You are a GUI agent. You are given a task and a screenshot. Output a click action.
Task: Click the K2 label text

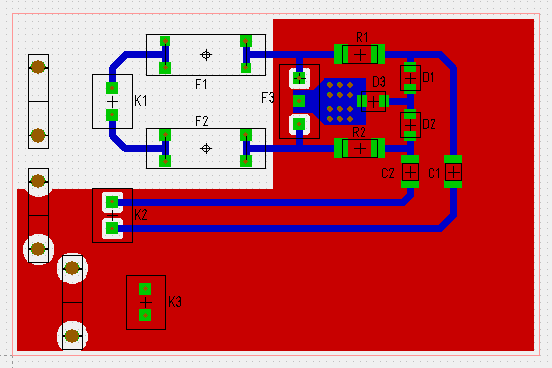140,214
